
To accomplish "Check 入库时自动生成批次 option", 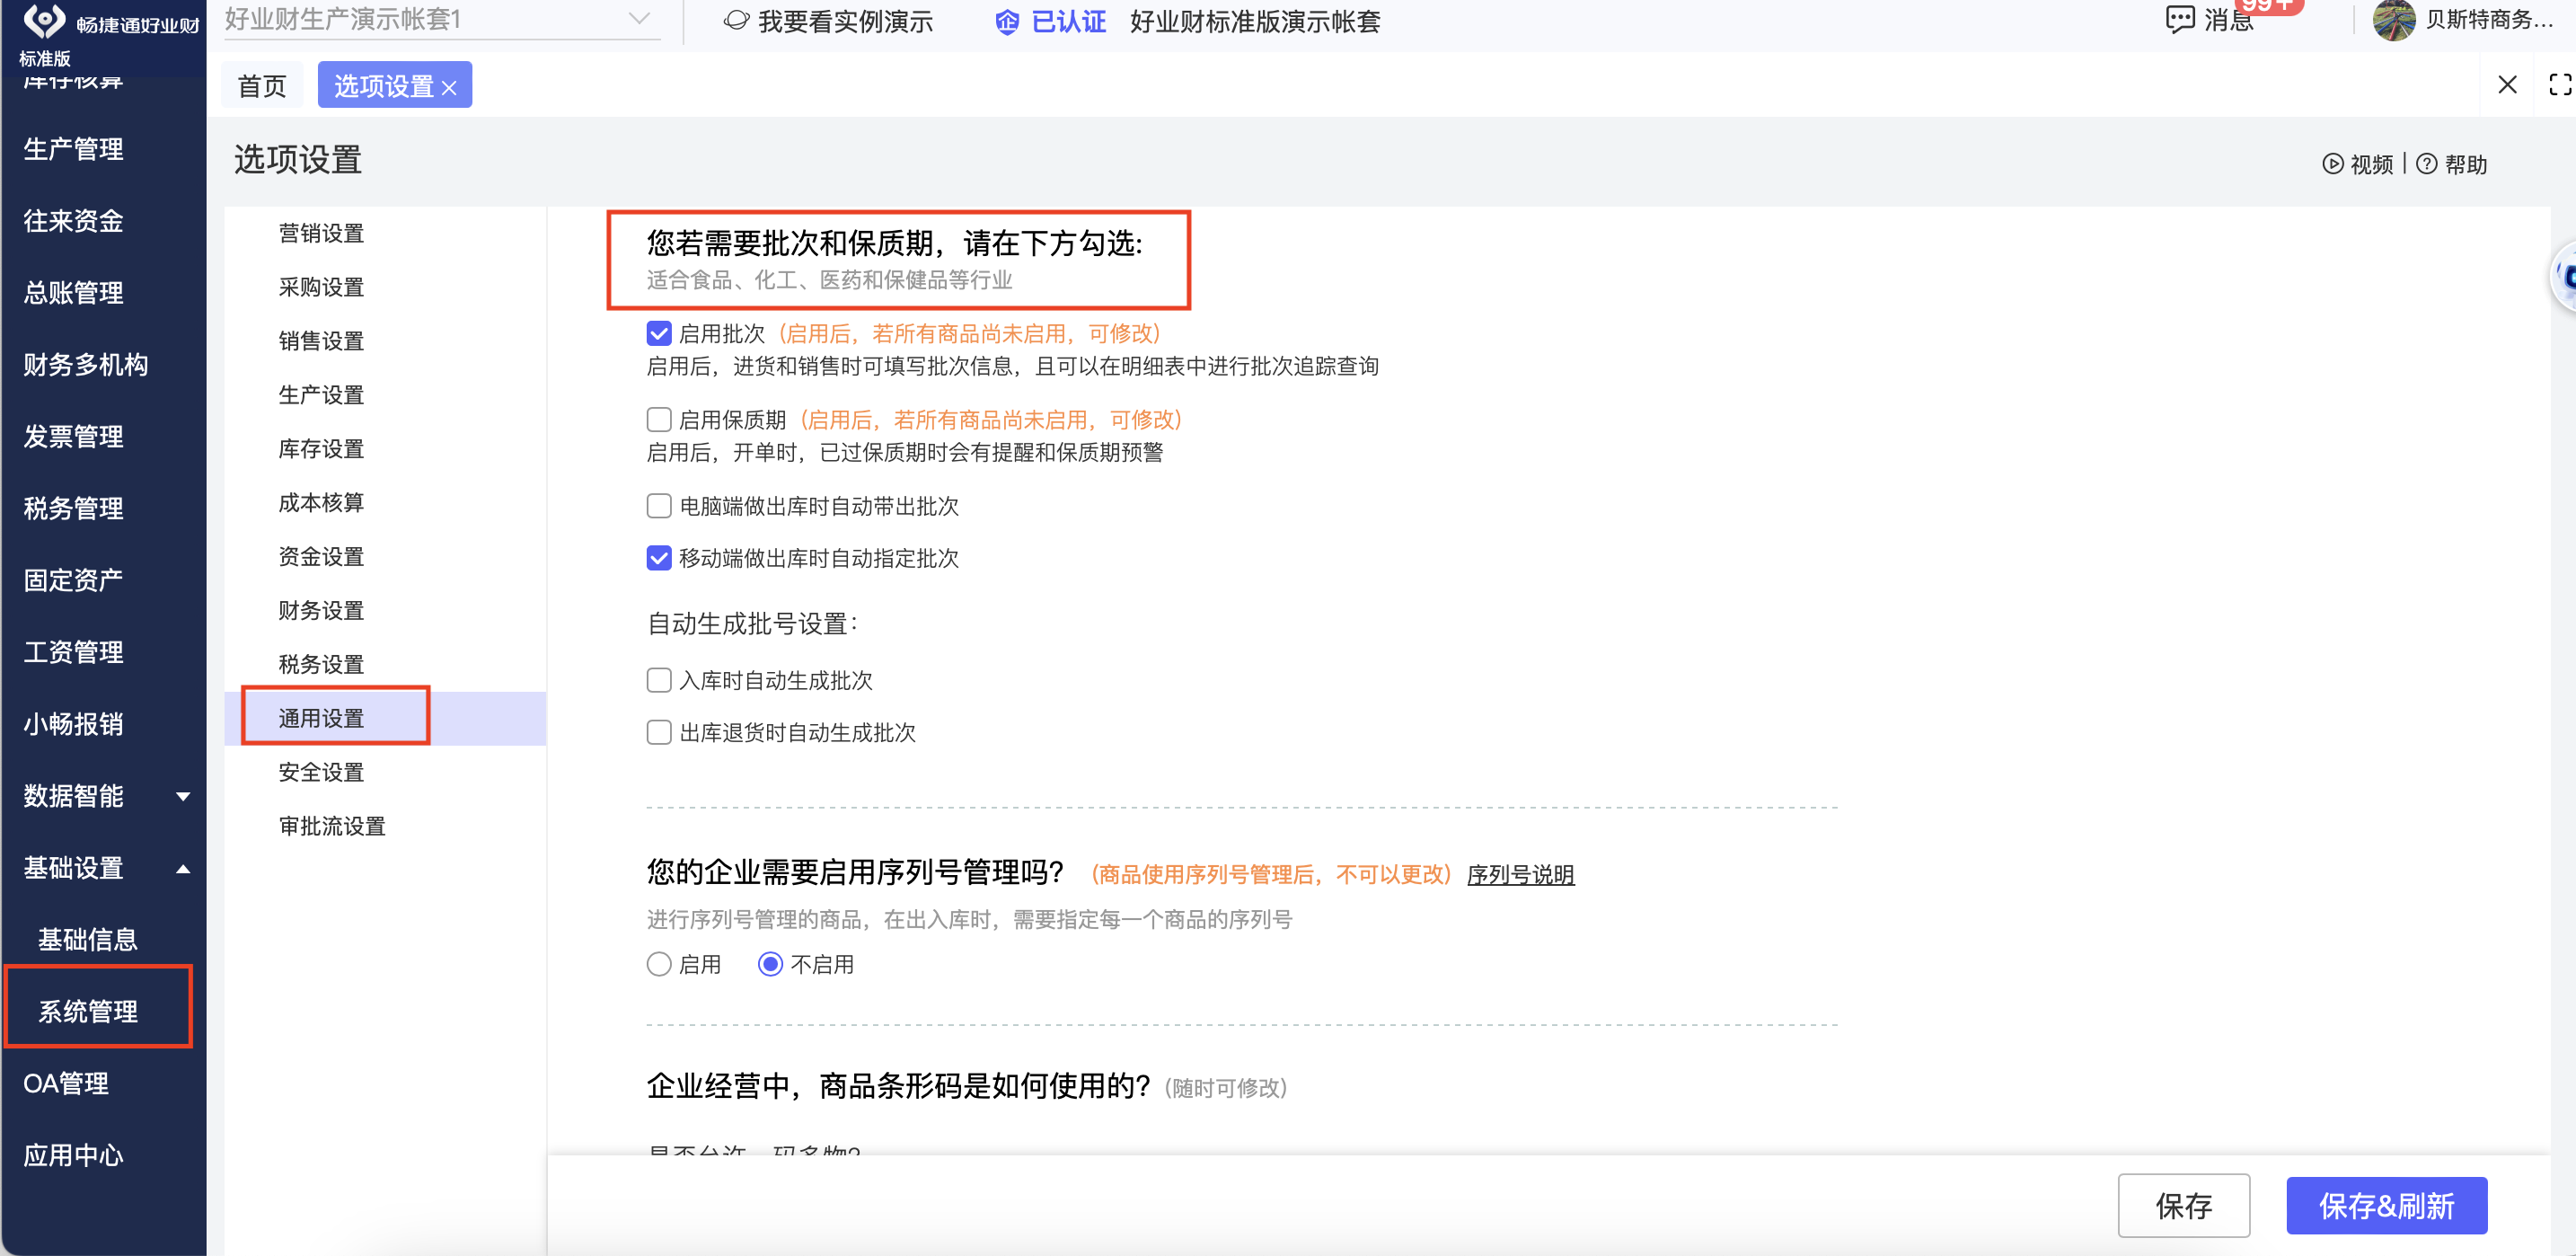I will click(x=659, y=680).
